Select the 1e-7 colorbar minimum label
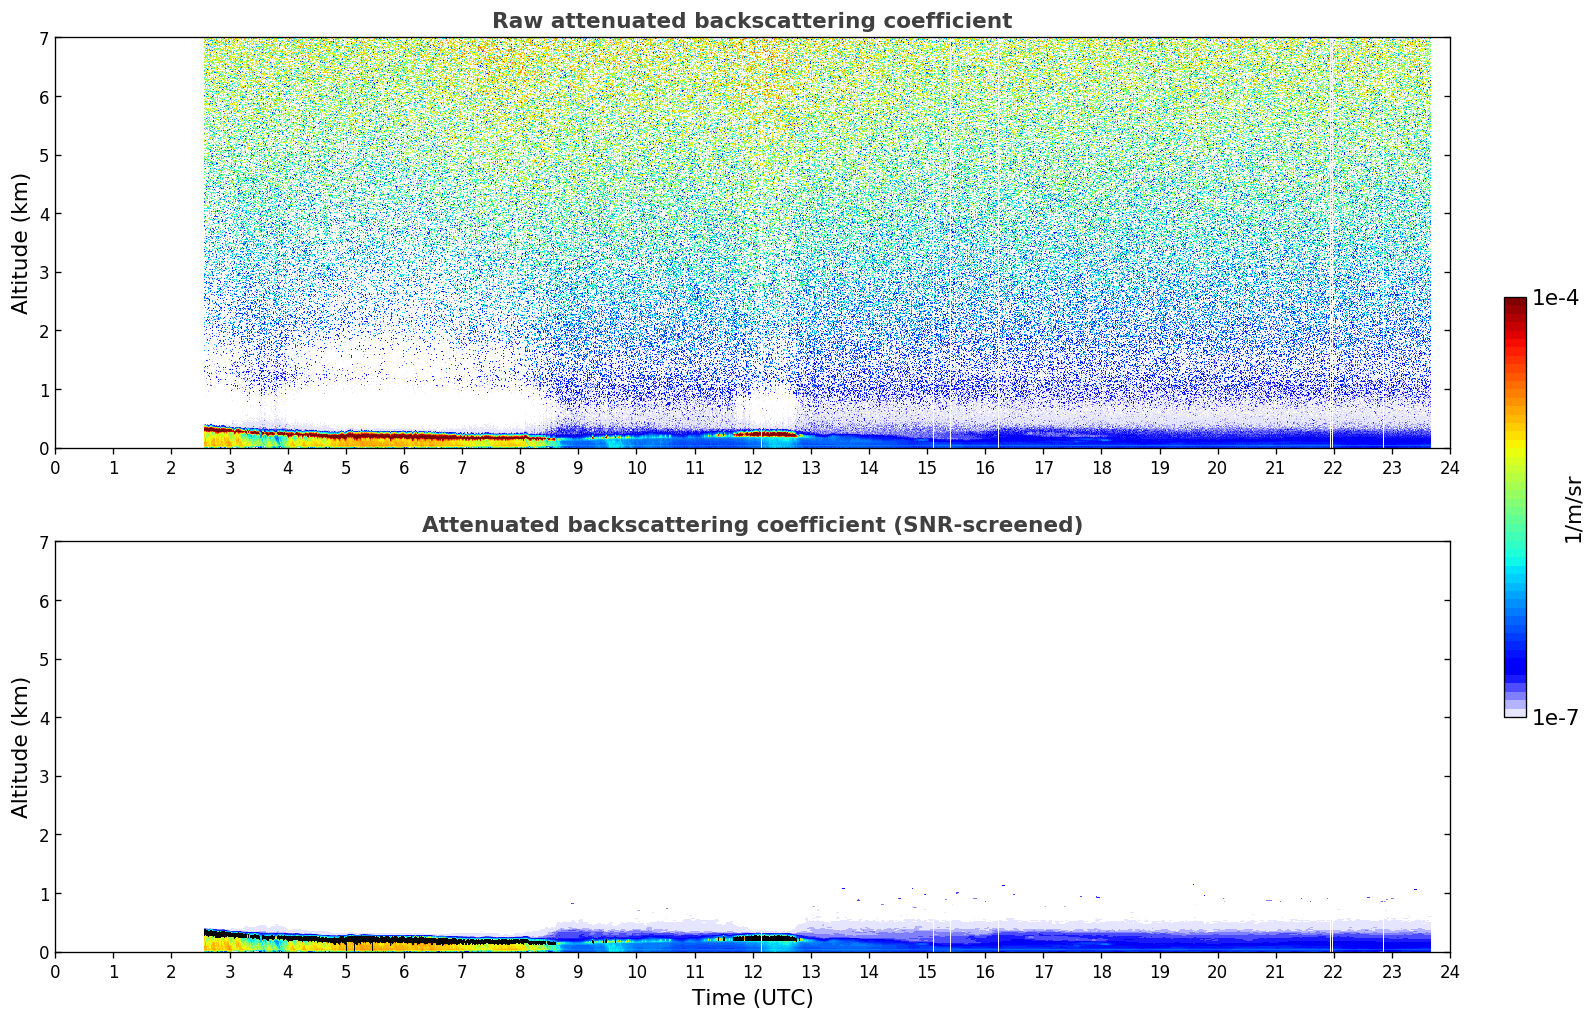The image size is (1595, 1020). (1555, 718)
